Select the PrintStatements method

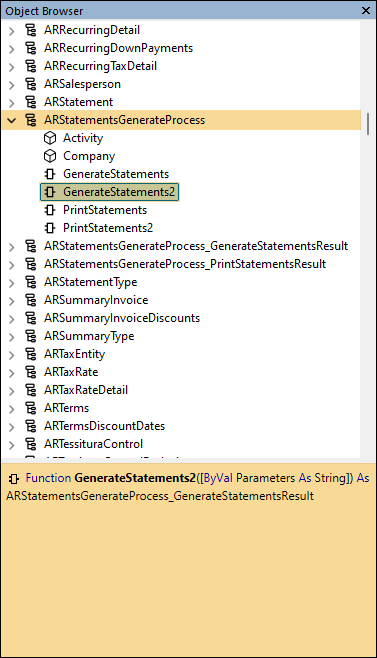(105, 210)
